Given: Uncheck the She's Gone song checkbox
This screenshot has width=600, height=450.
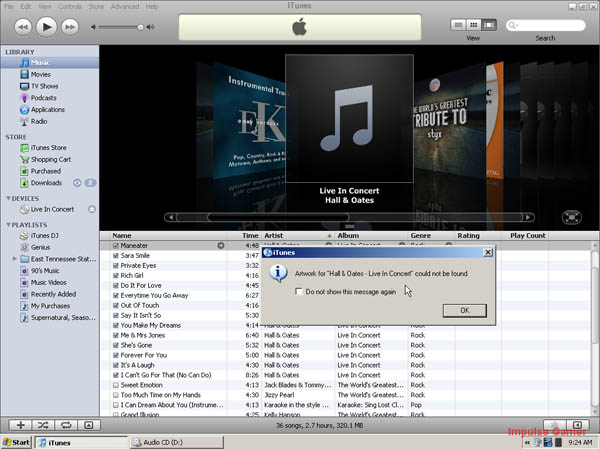Looking at the screenshot, I should pos(116,345).
